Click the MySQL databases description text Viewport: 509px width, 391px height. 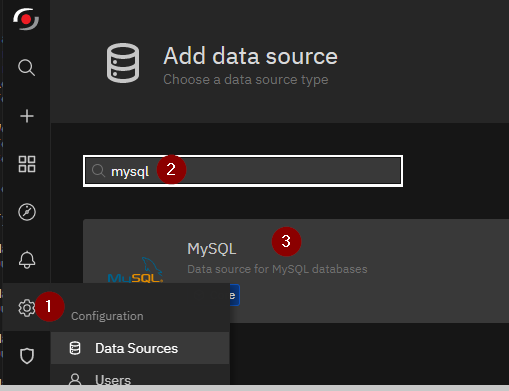pyautogui.click(x=277, y=269)
